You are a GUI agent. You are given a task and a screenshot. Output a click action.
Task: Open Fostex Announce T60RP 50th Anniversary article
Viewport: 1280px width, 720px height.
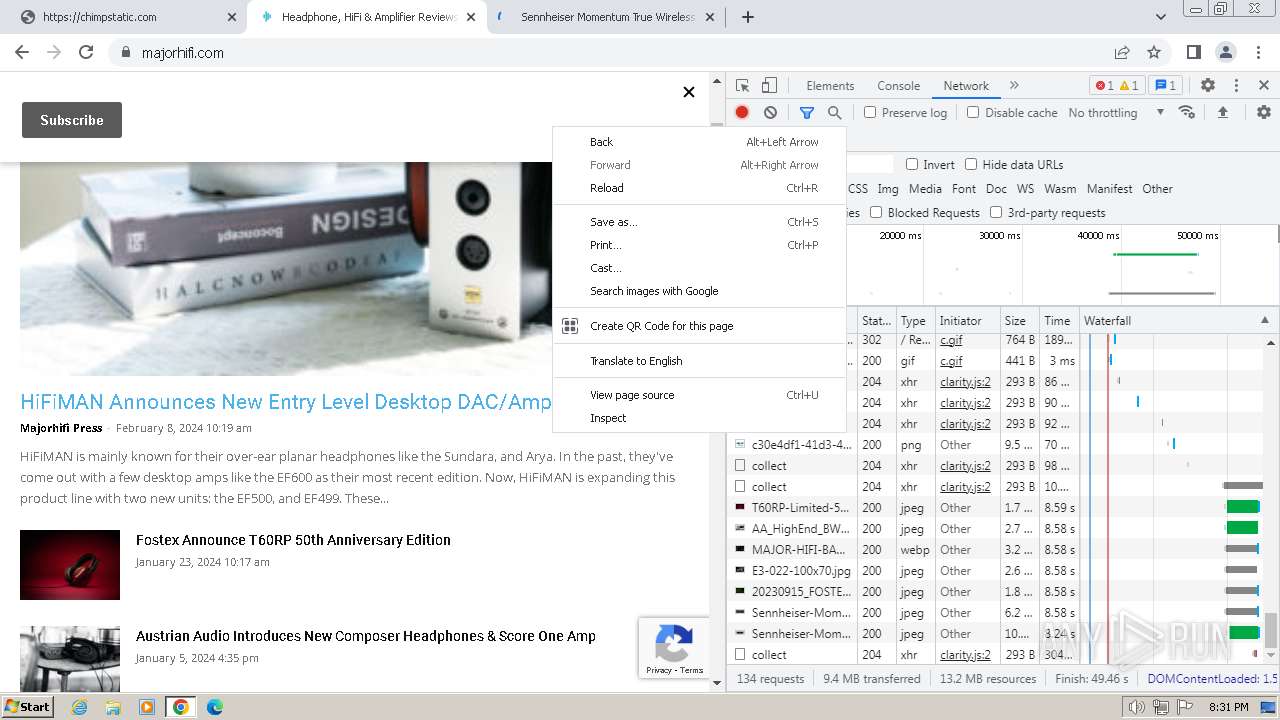(x=293, y=540)
